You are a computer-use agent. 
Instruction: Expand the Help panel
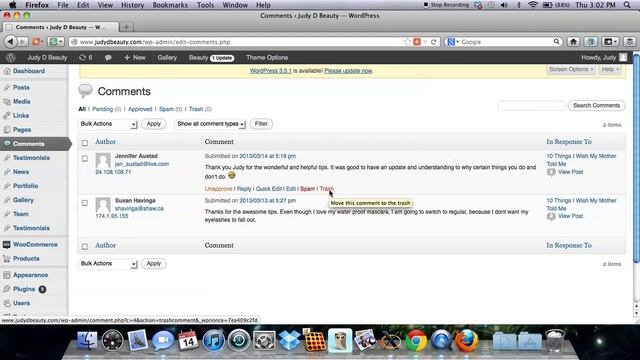click(x=610, y=69)
